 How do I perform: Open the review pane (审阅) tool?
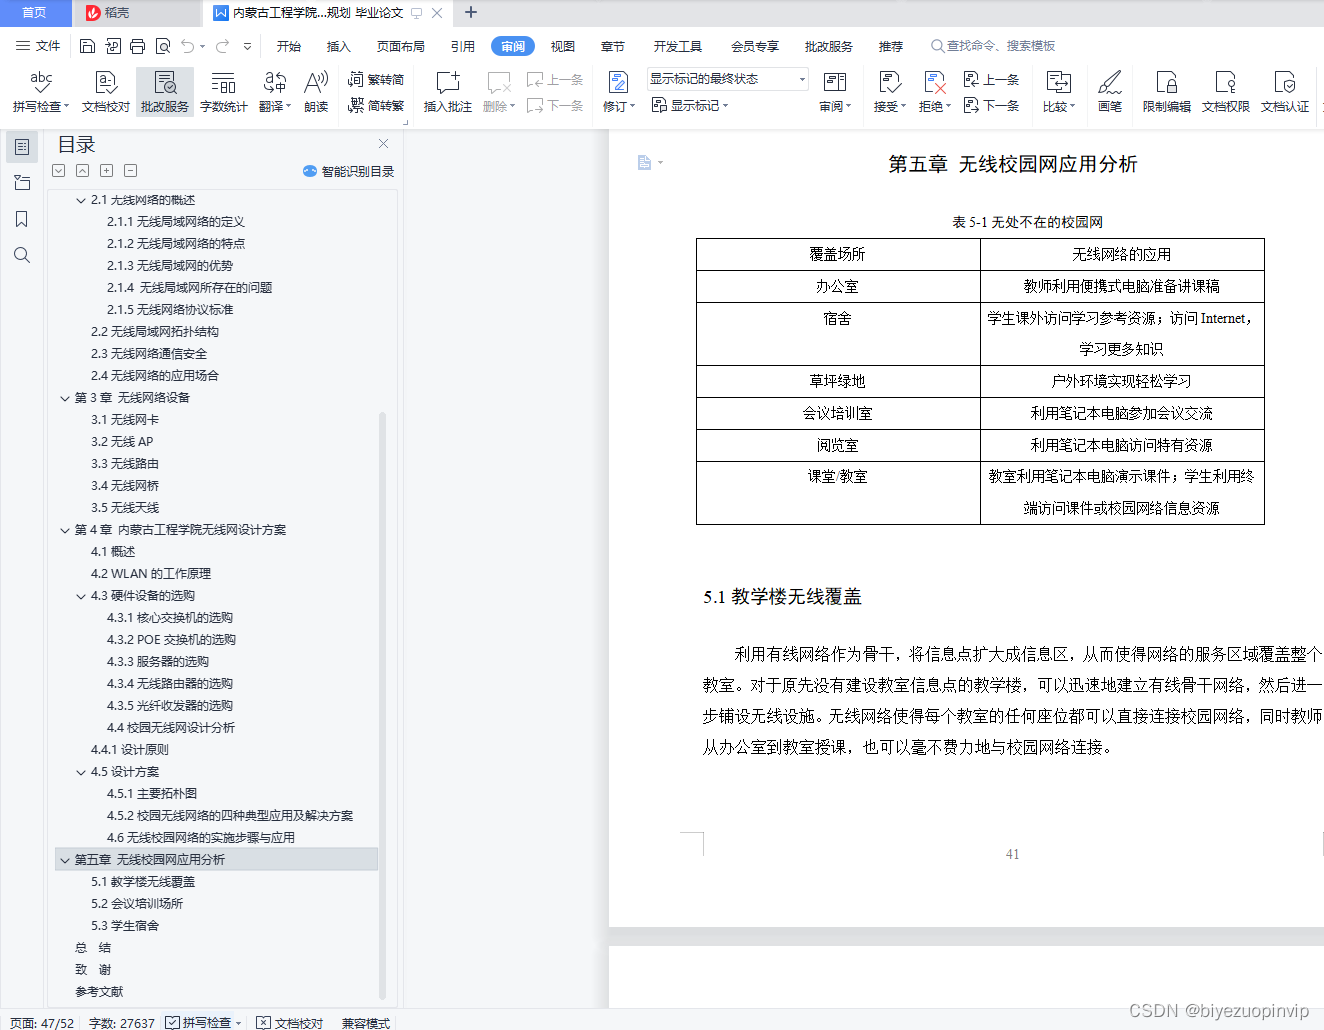pos(835,92)
